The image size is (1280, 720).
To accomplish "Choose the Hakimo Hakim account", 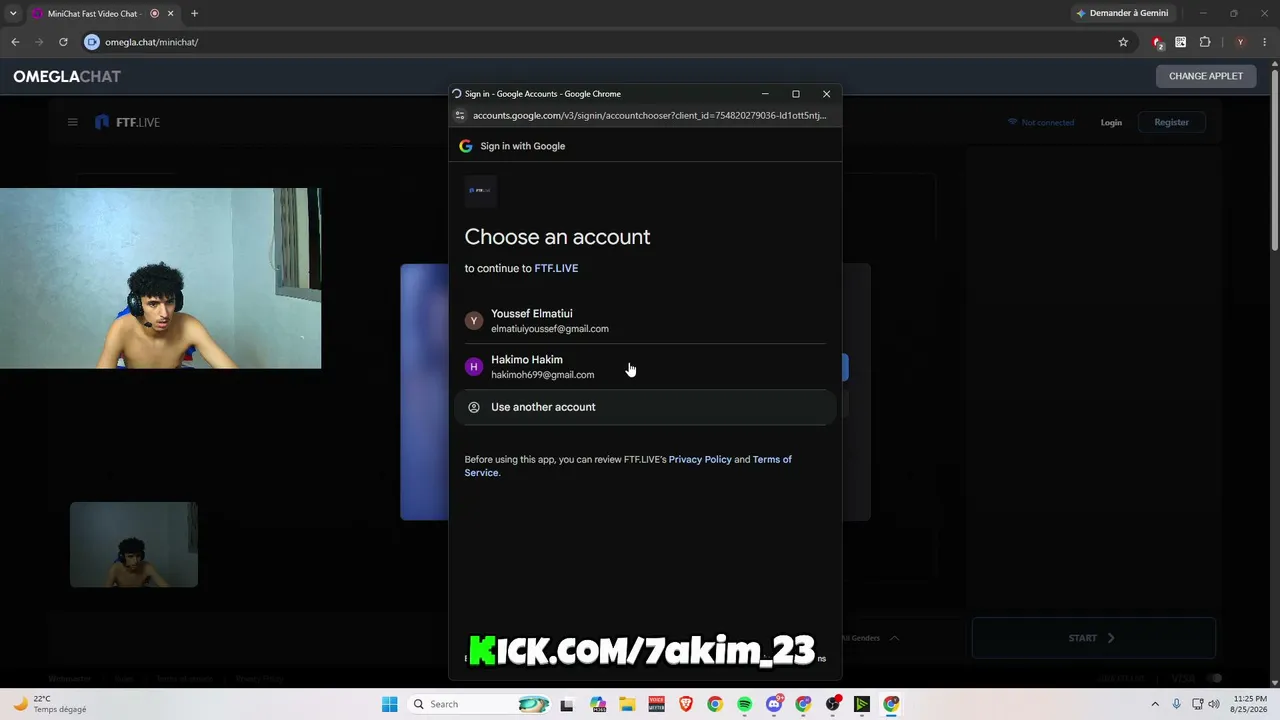I will coord(645,366).
